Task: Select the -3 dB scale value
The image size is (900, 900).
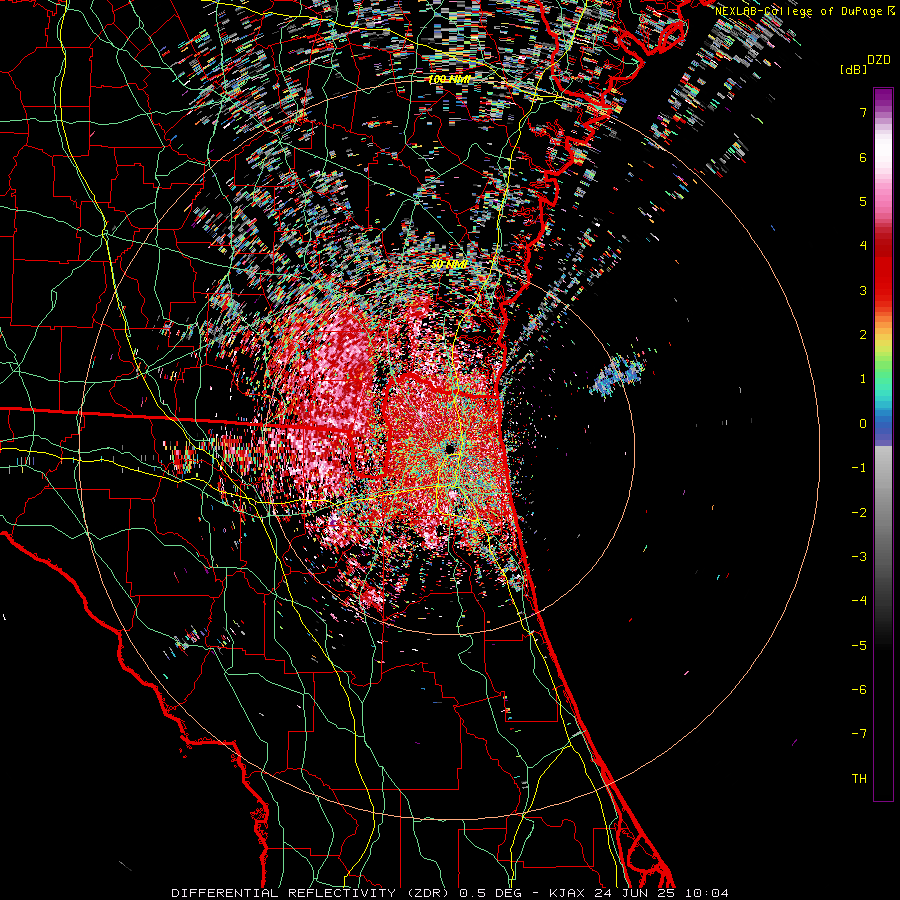Action: click(x=859, y=557)
